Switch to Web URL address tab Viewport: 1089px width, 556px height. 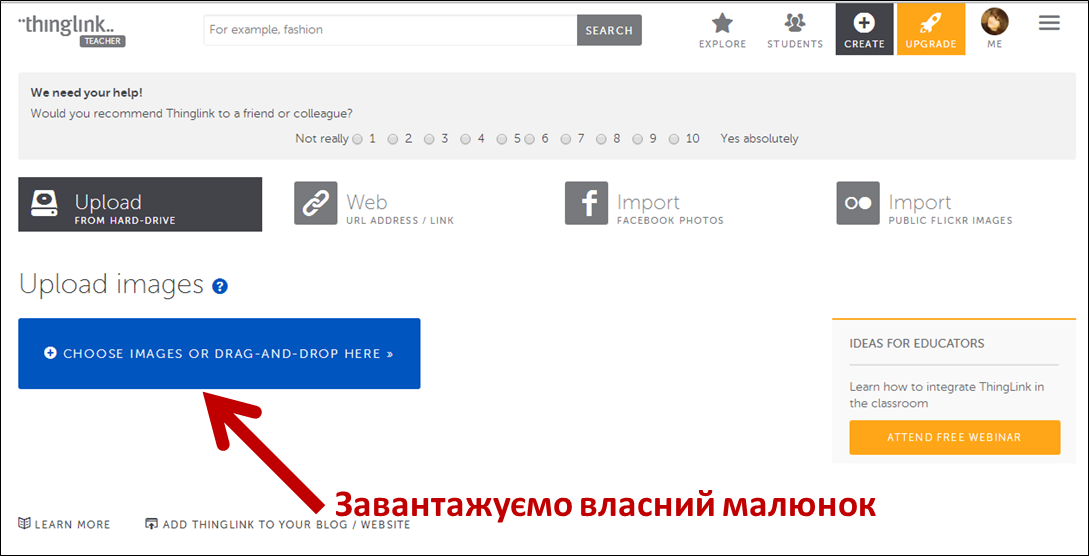click(375, 204)
